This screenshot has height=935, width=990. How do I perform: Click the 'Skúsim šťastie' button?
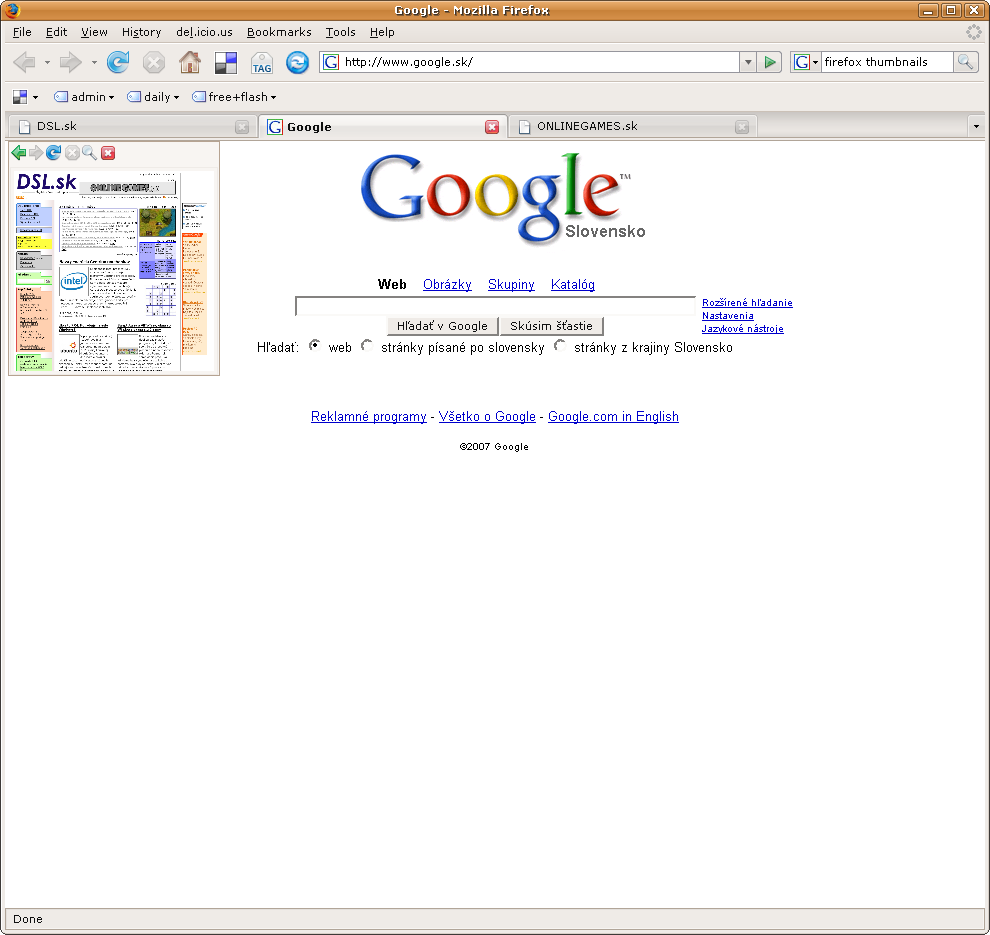click(x=551, y=326)
